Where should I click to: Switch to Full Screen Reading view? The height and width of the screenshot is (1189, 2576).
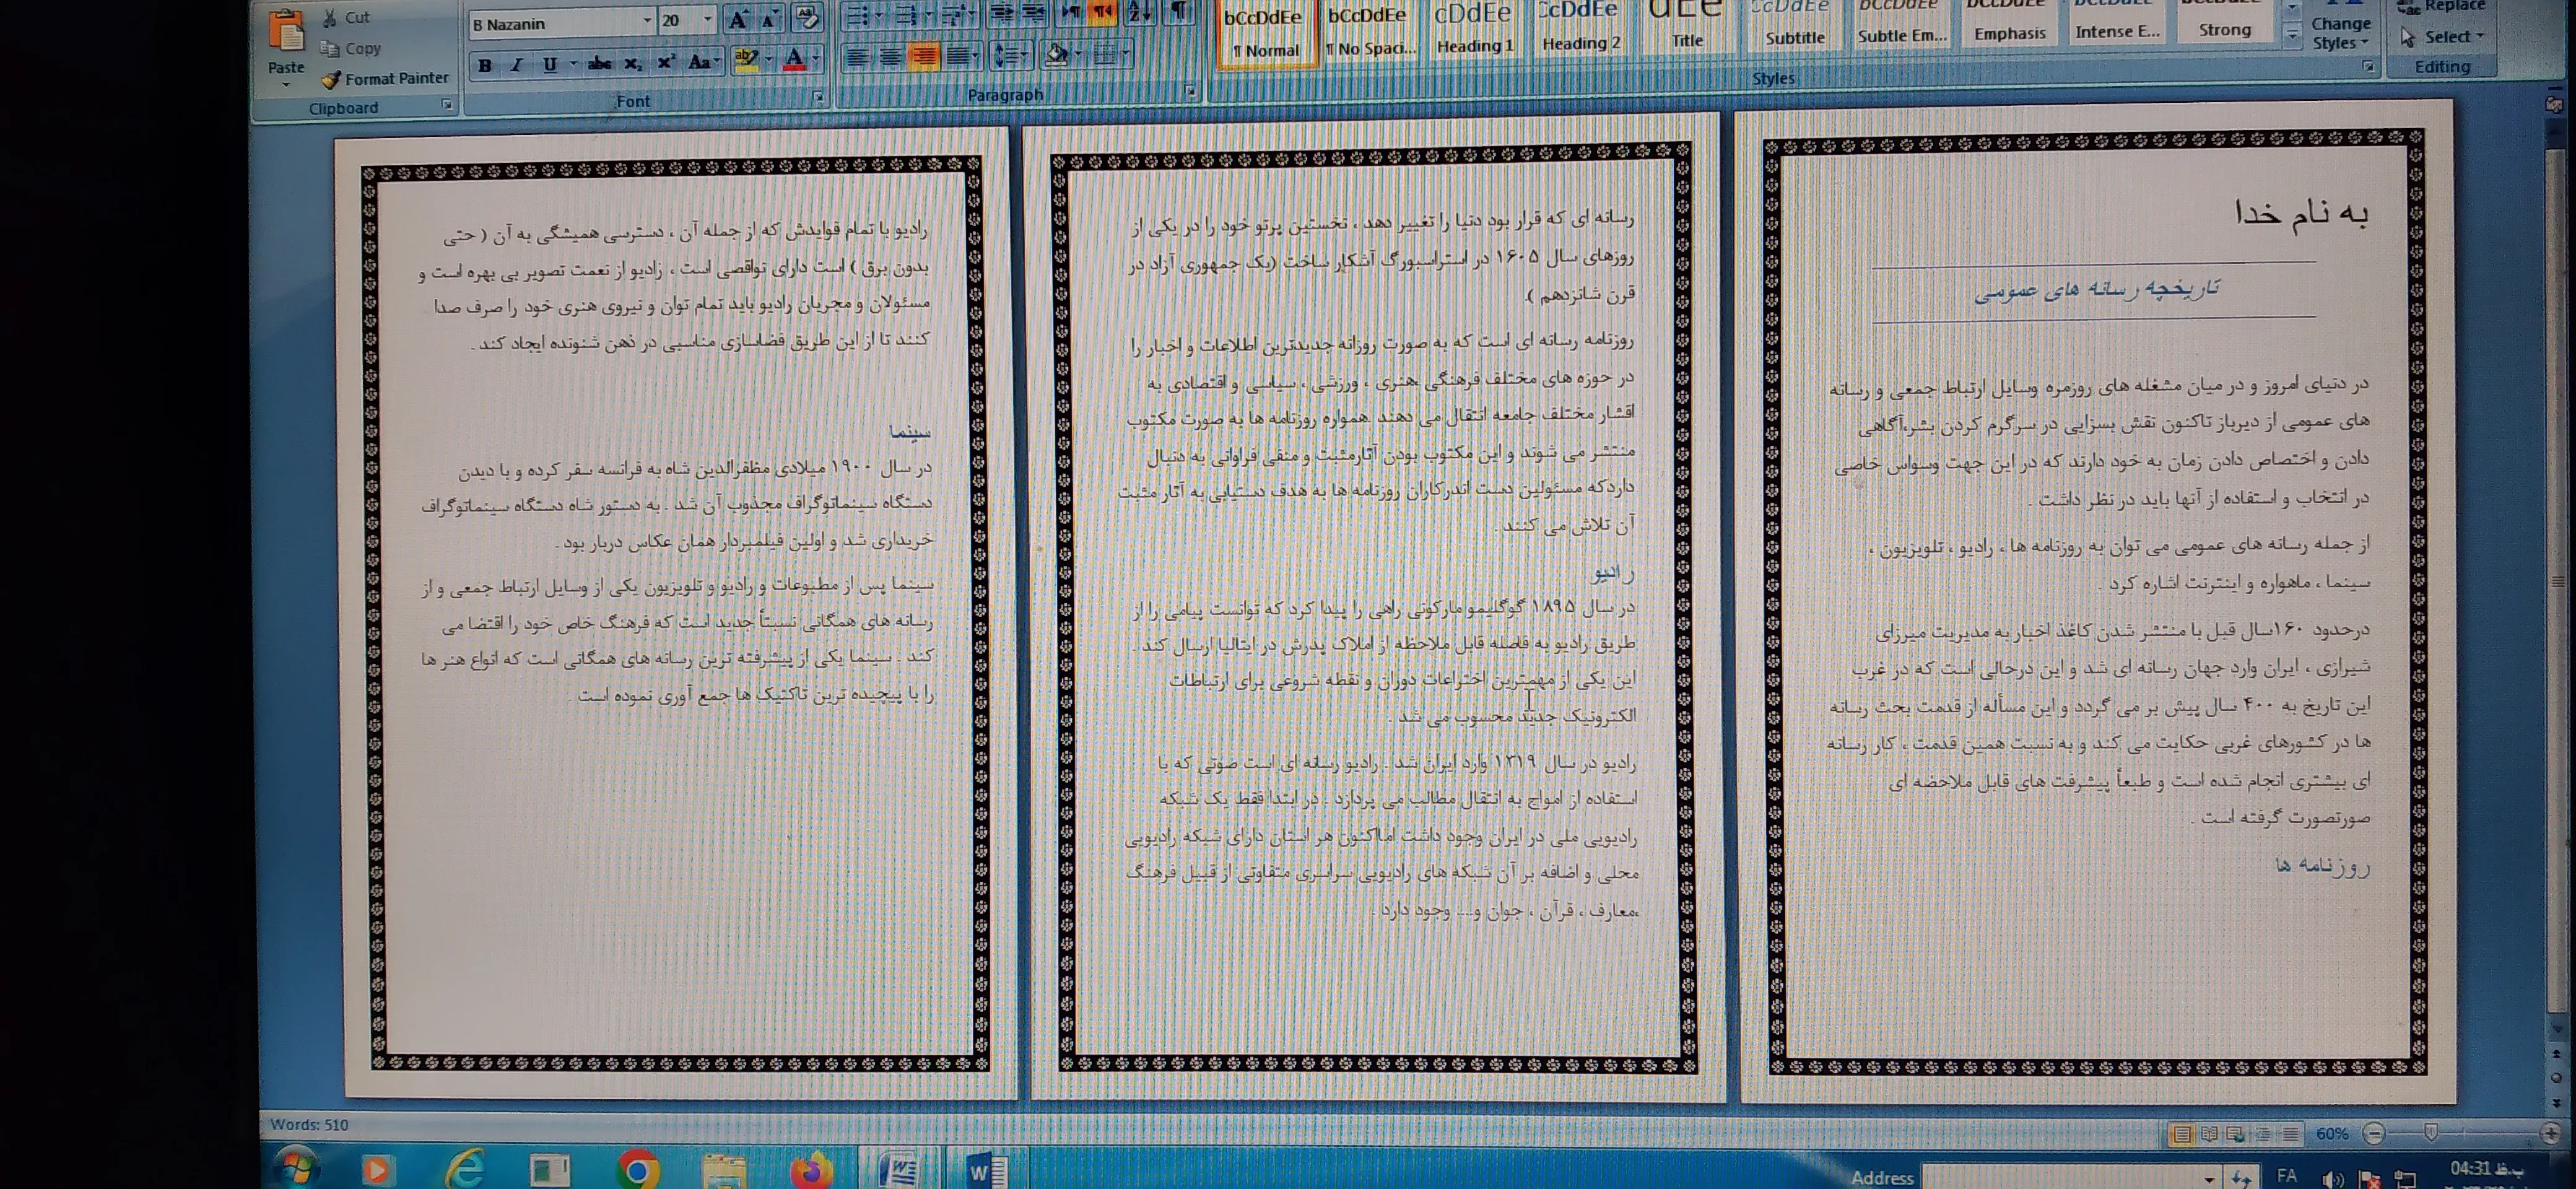2209,1134
